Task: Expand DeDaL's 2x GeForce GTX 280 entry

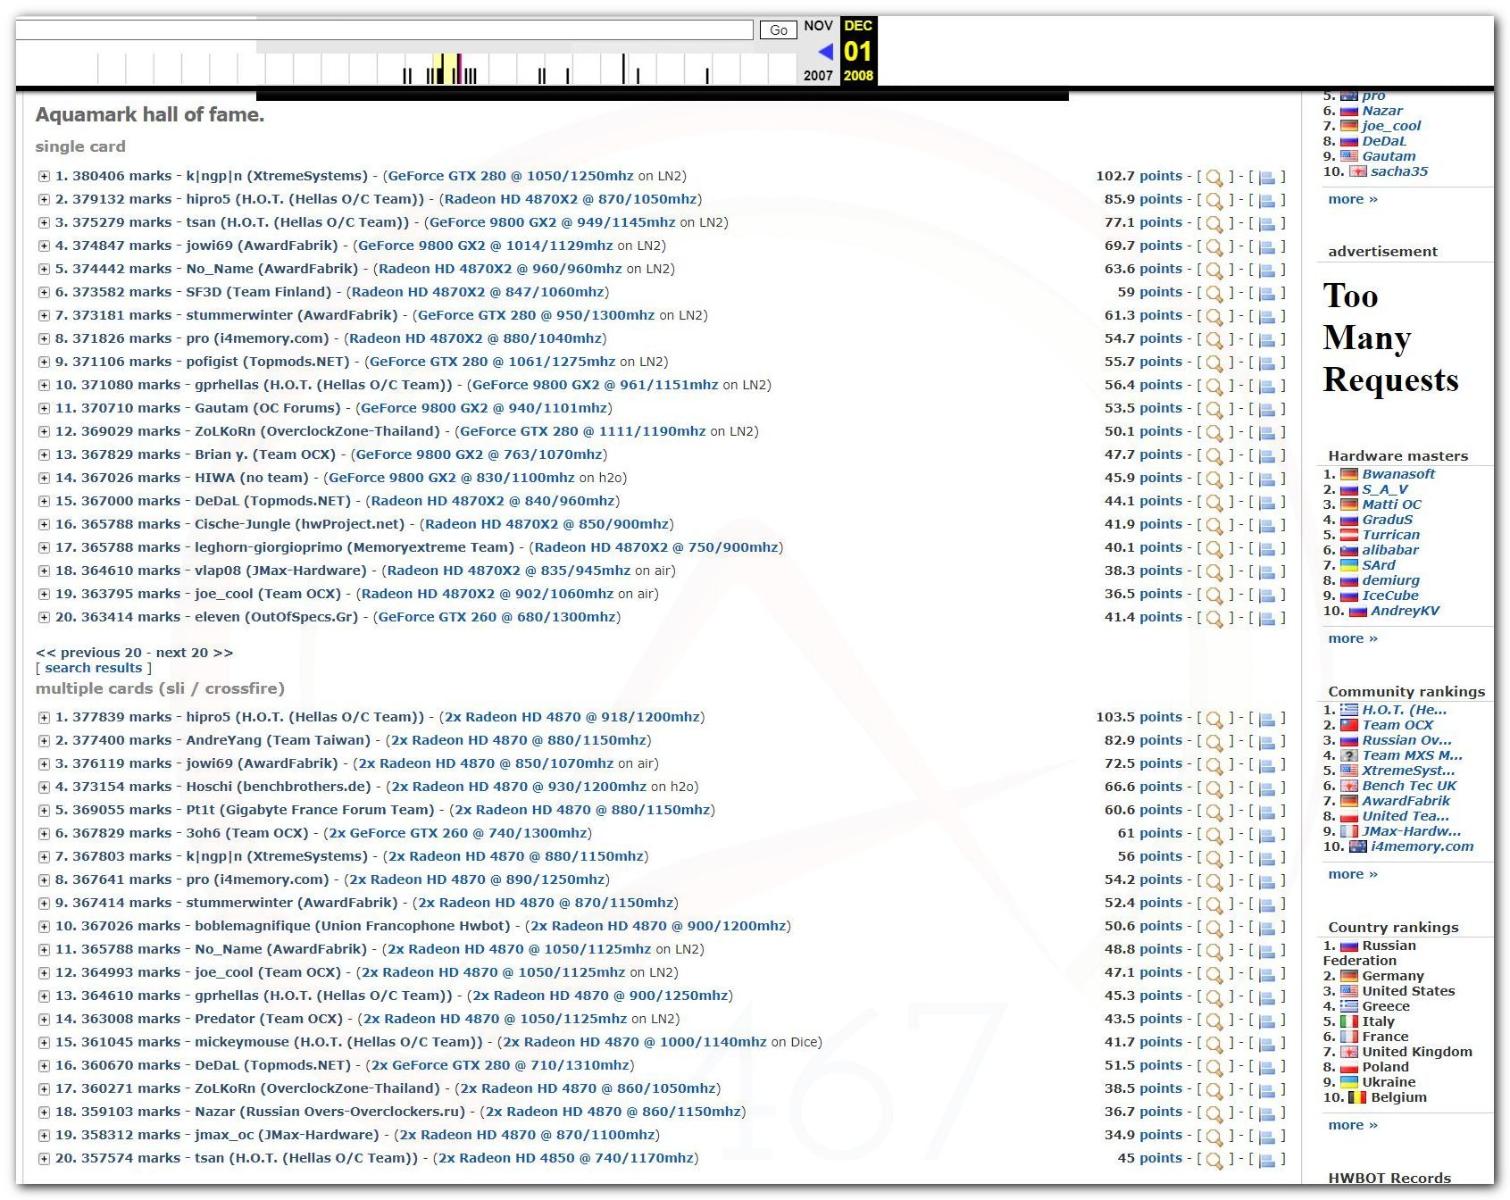Action: click(44, 1065)
